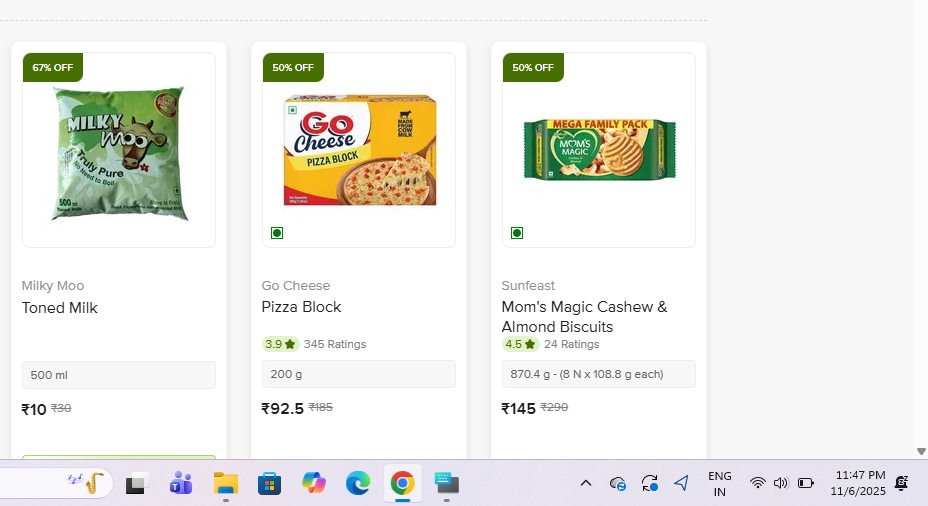Launch Microsoft Store from the taskbar
The height and width of the screenshot is (506, 928).
(x=269, y=484)
